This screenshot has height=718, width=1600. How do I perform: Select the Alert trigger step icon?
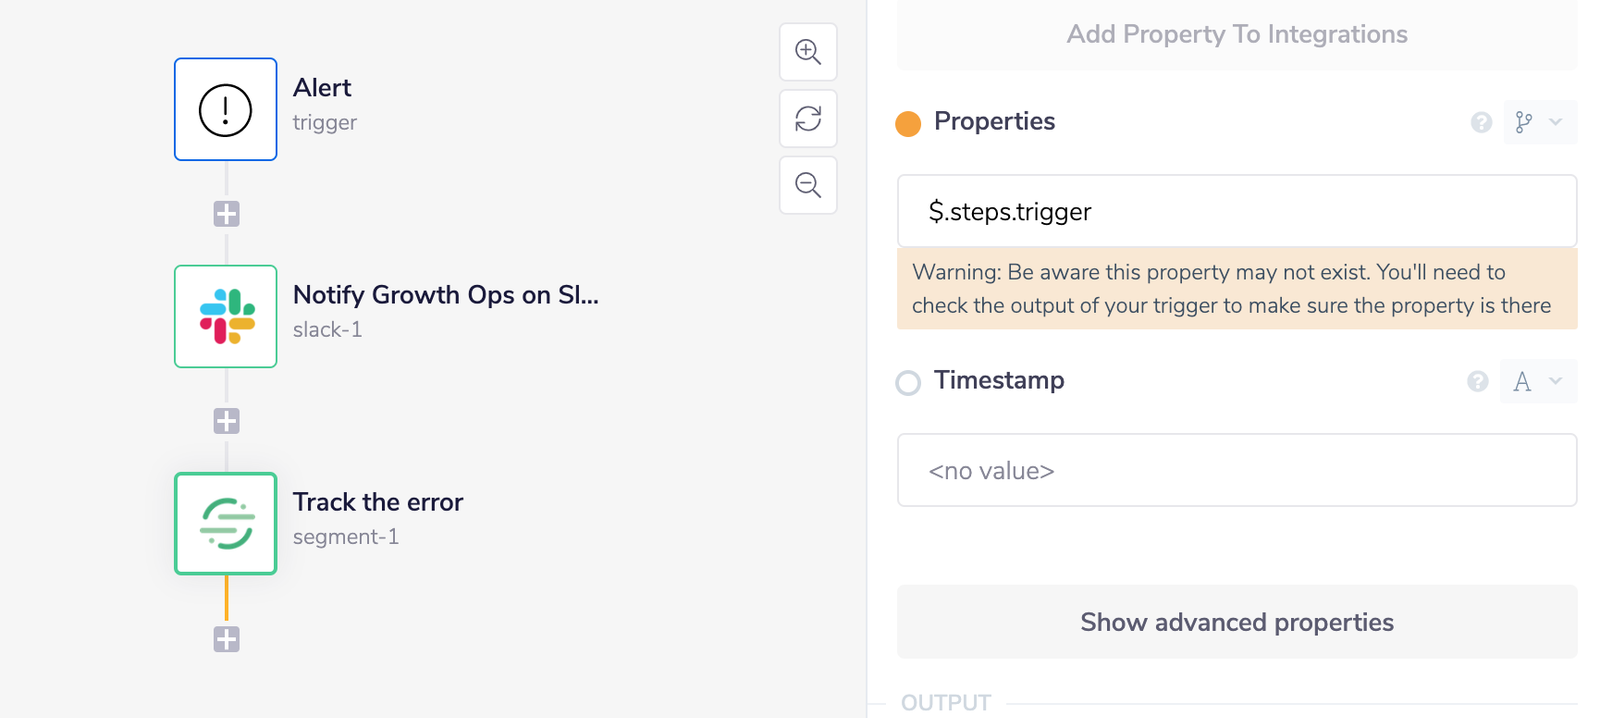click(x=226, y=109)
